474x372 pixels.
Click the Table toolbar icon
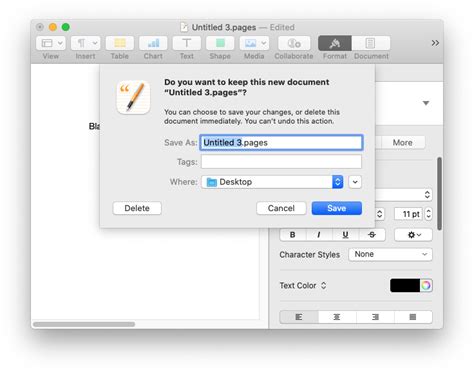120,43
